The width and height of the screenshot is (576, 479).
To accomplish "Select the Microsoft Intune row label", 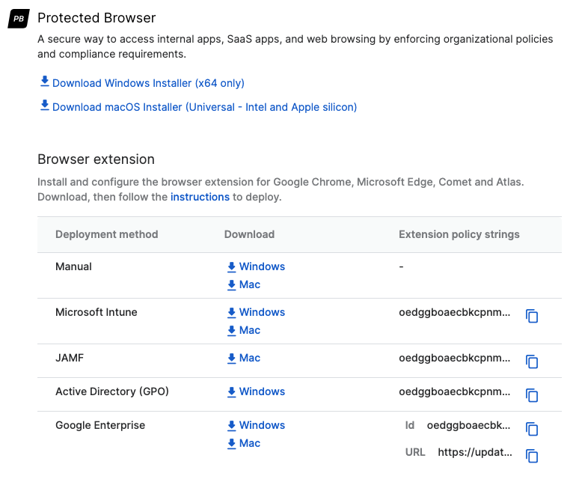I will (x=96, y=312).
